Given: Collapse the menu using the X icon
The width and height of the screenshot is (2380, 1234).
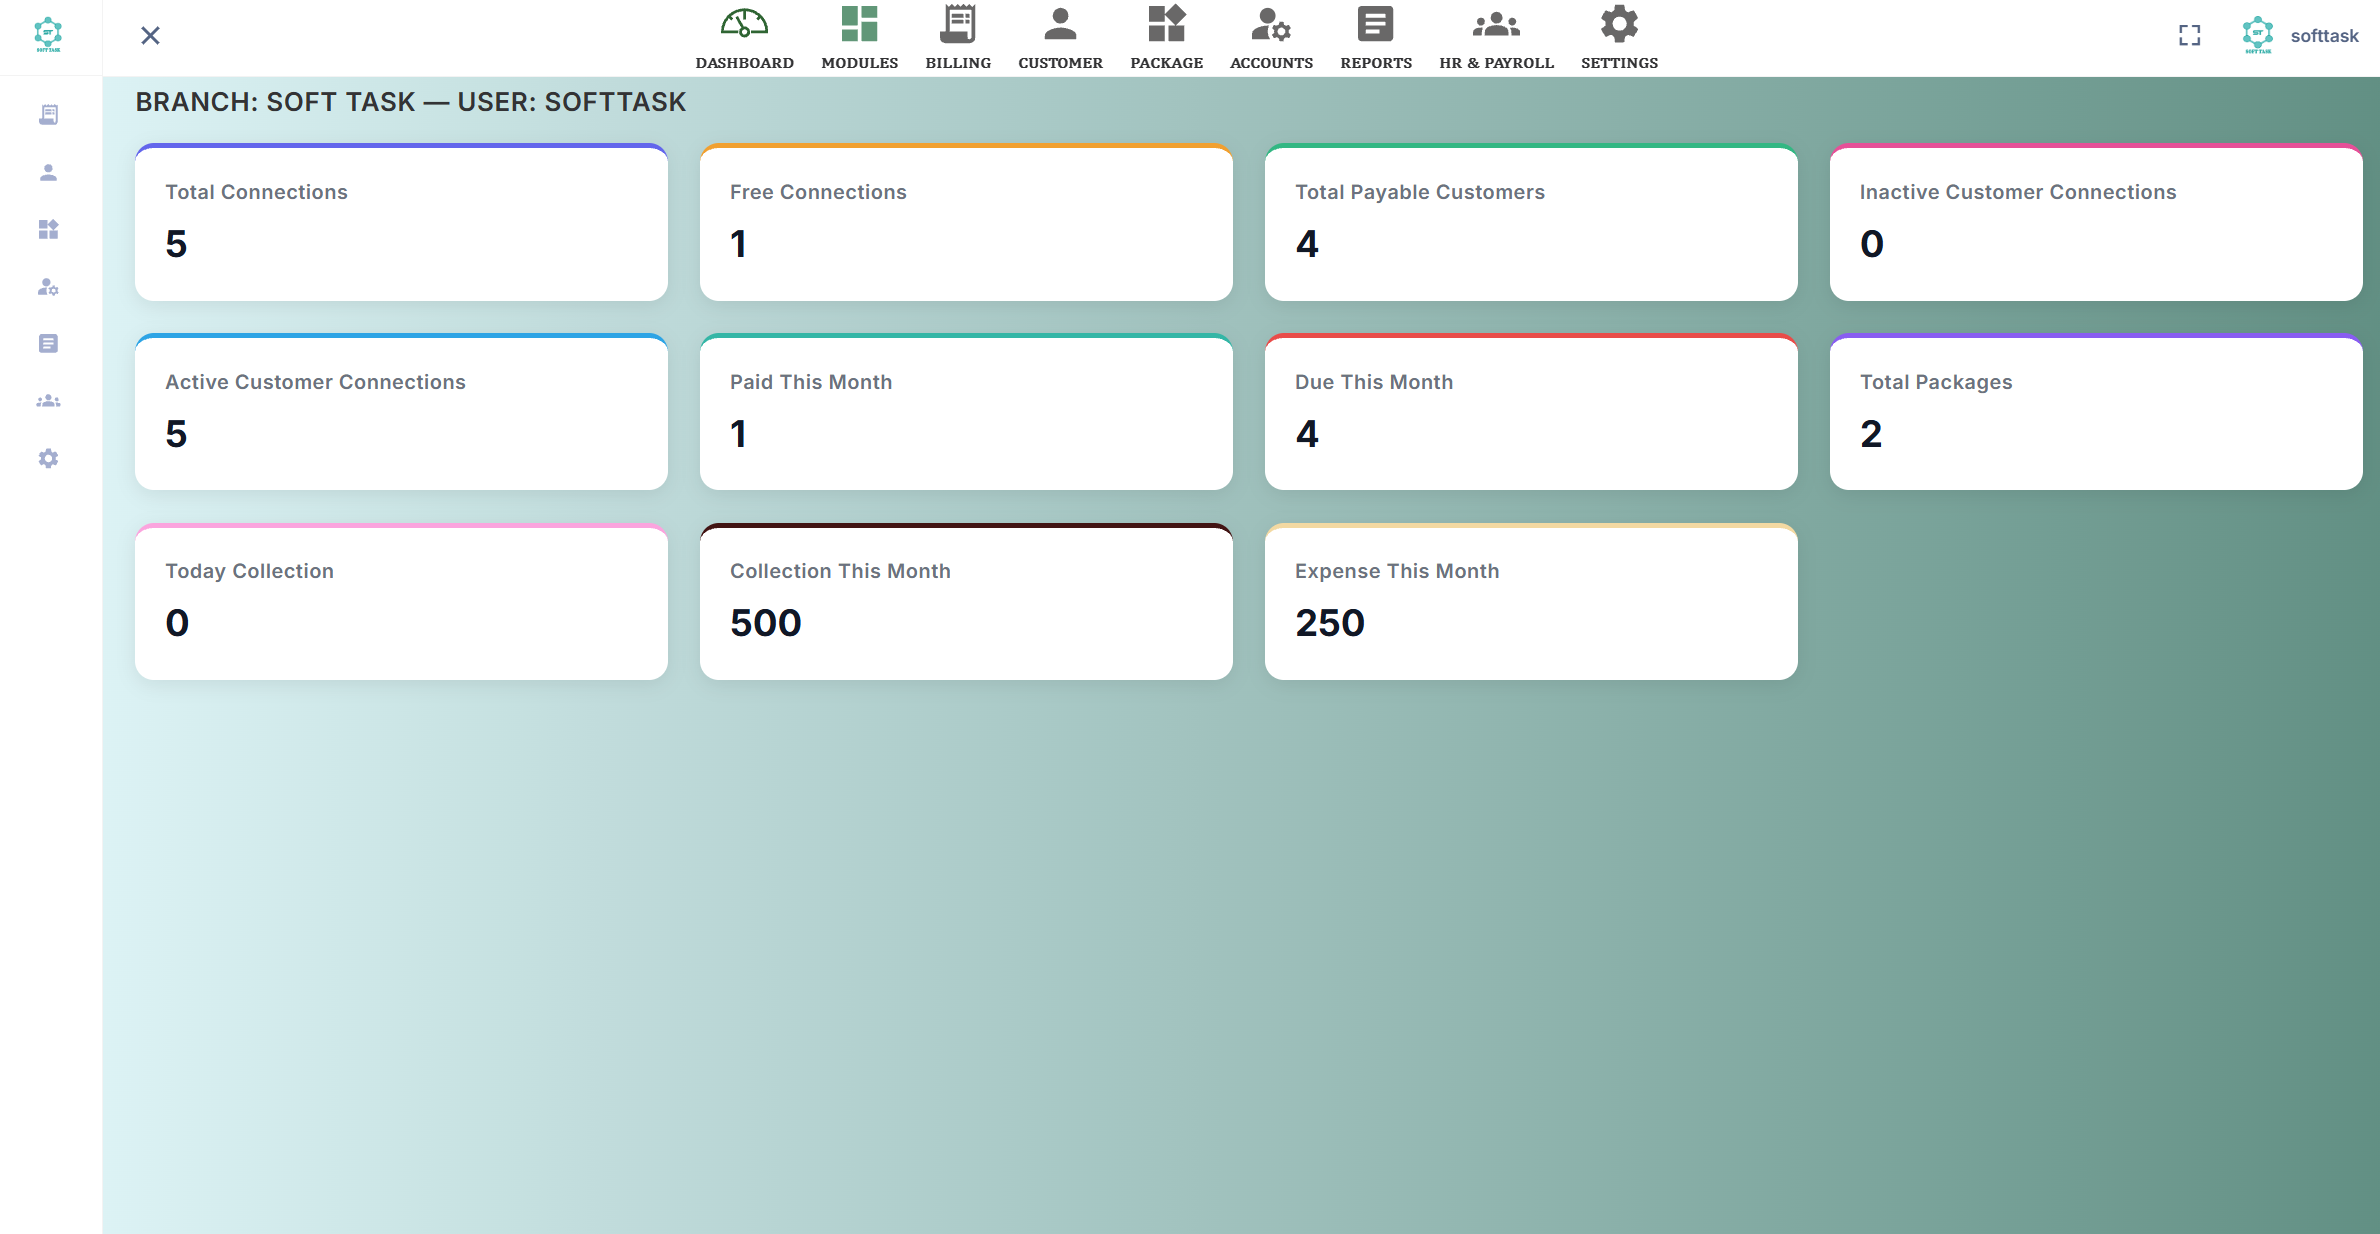Looking at the screenshot, I should [x=150, y=35].
